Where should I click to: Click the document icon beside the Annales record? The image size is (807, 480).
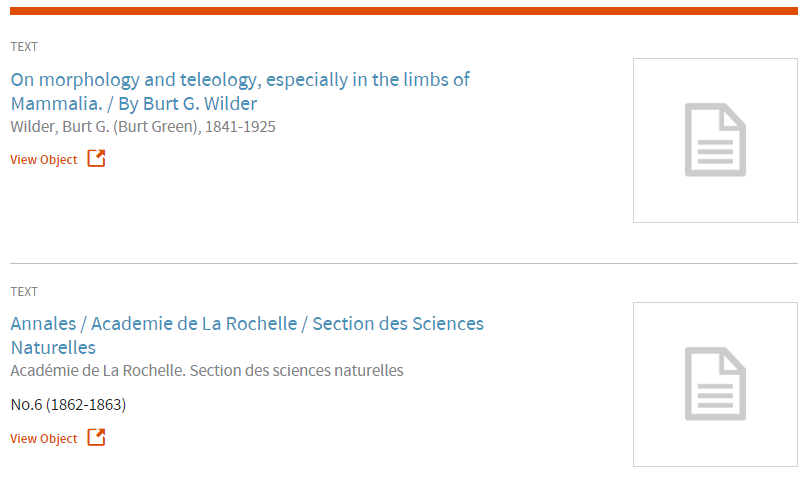(714, 383)
